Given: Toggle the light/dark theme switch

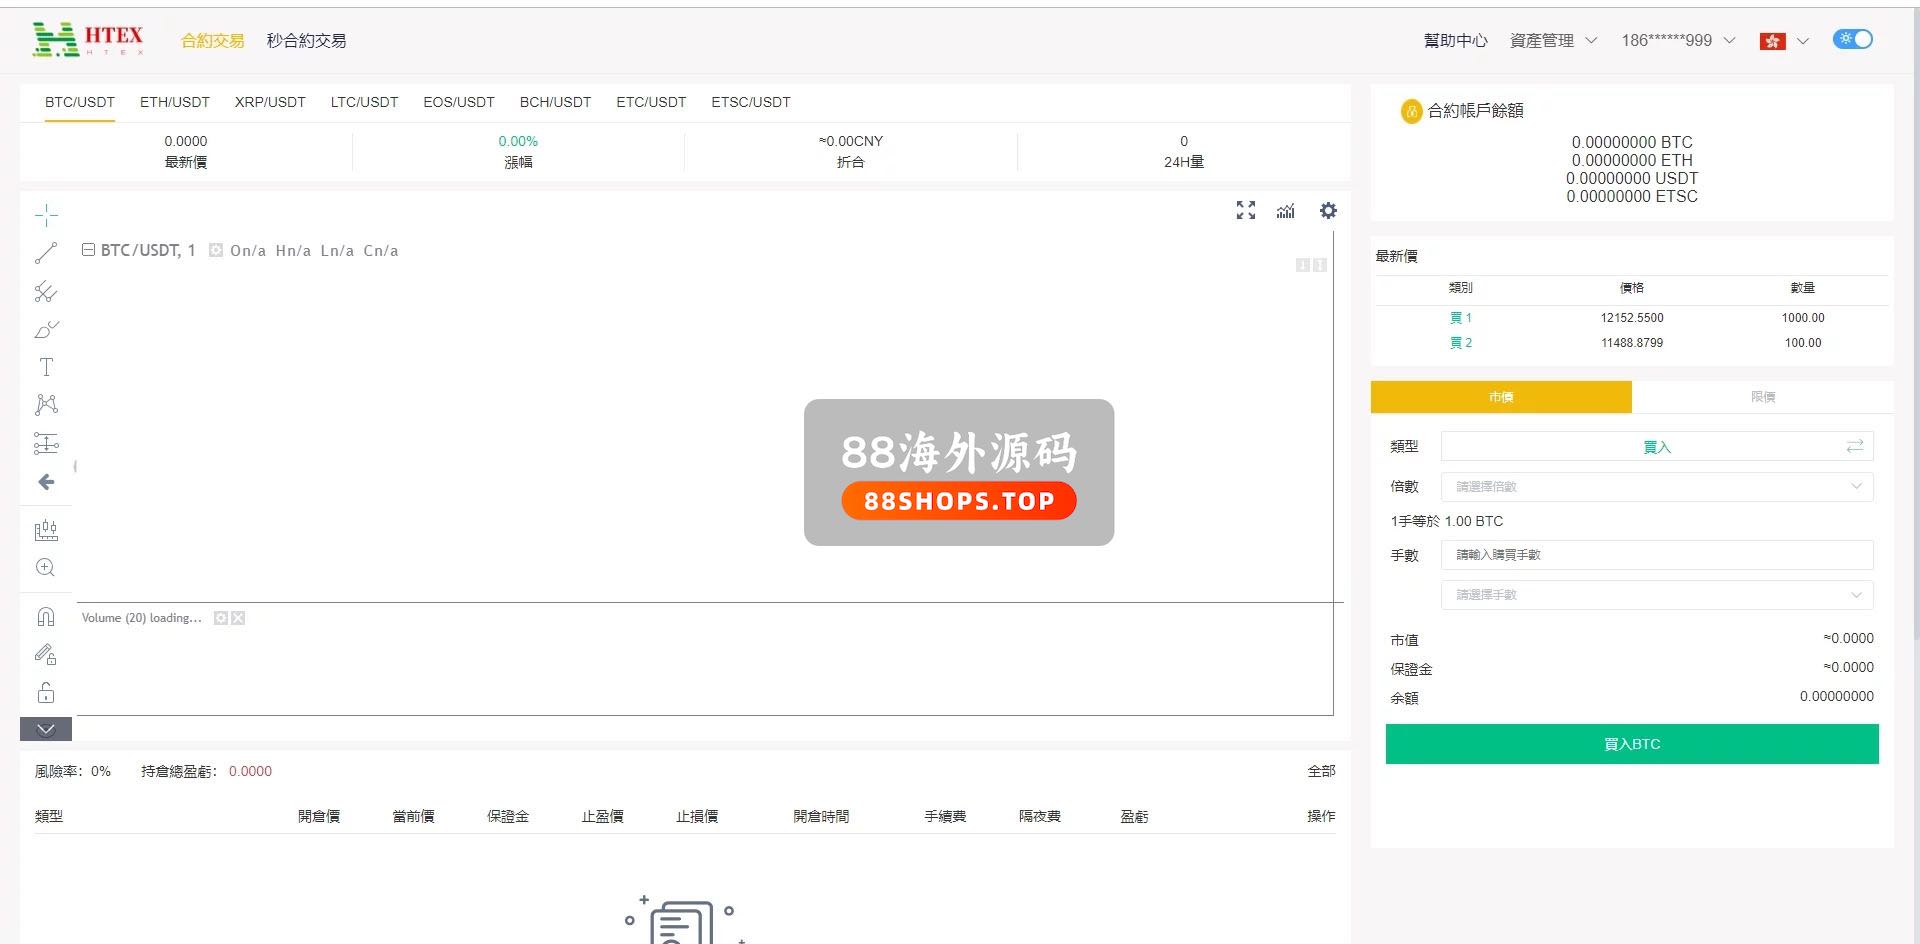Looking at the screenshot, I should click(x=1852, y=40).
